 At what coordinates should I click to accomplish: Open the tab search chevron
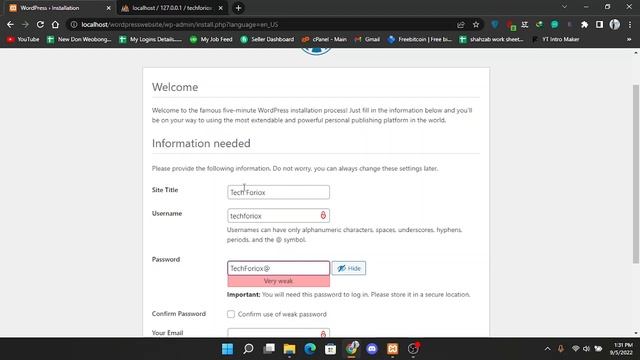point(564,7)
